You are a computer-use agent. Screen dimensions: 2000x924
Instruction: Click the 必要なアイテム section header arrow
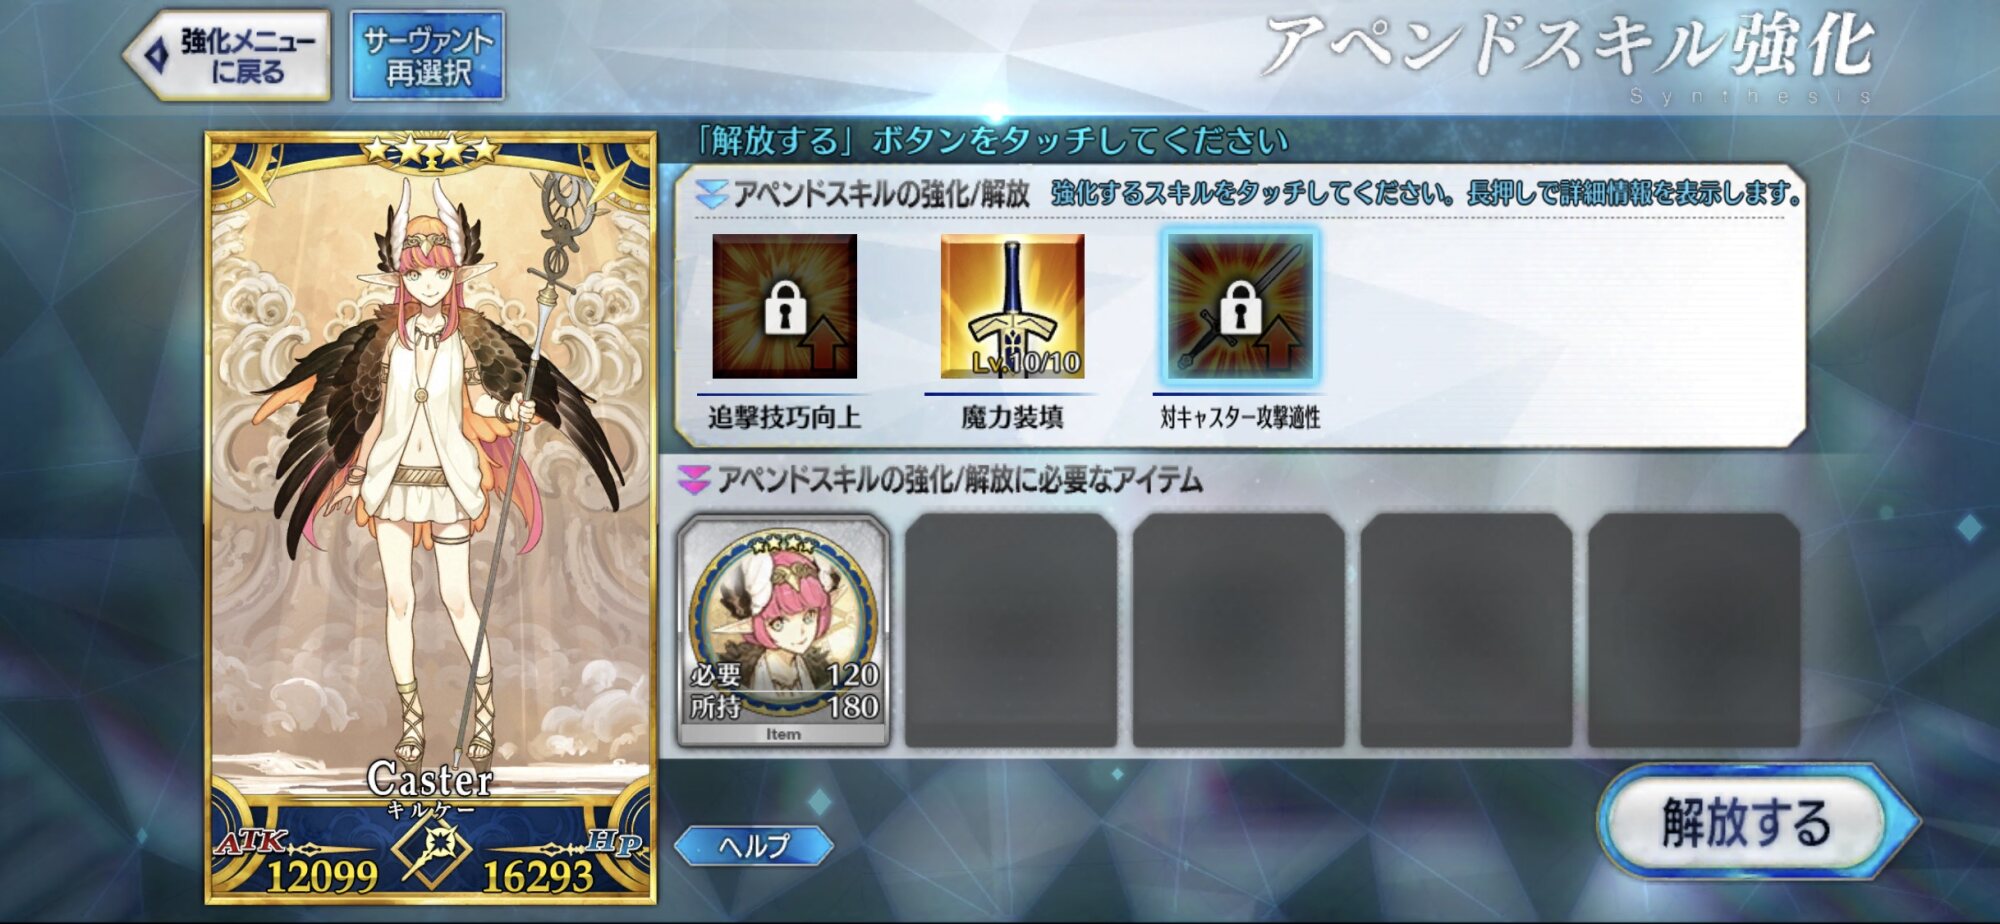(x=694, y=480)
